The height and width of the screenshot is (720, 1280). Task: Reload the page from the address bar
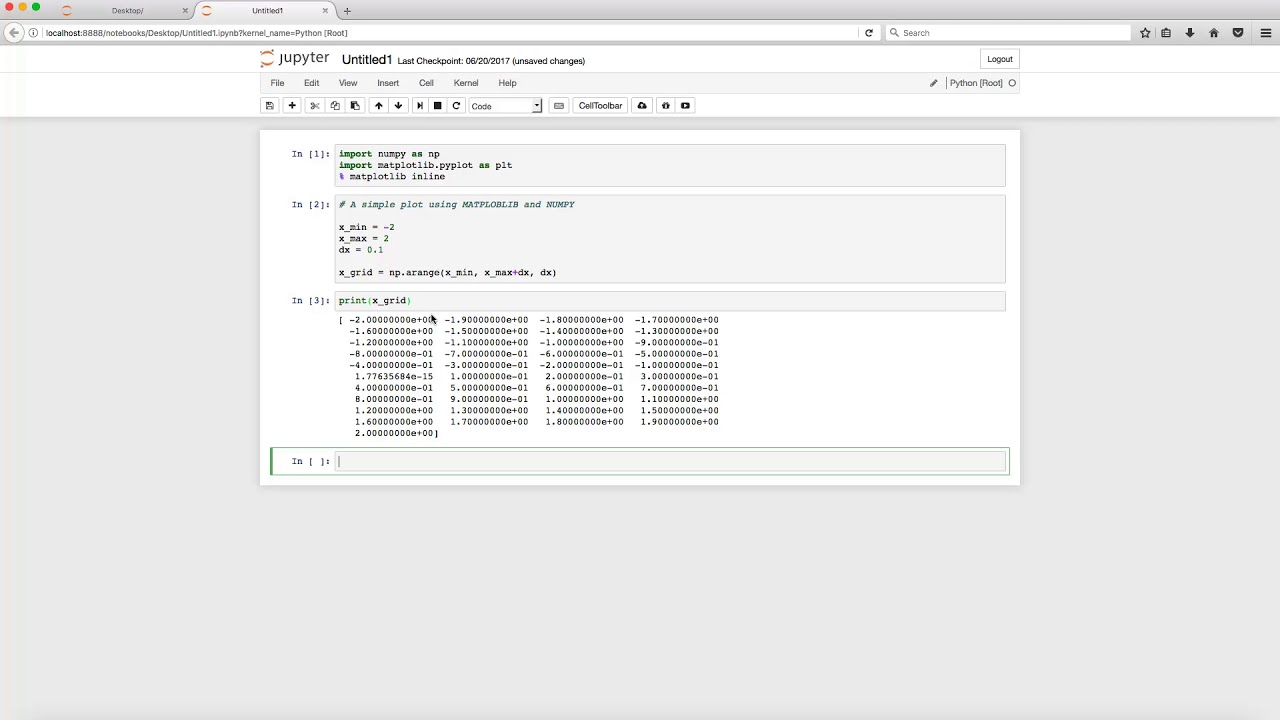click(869, 33)
